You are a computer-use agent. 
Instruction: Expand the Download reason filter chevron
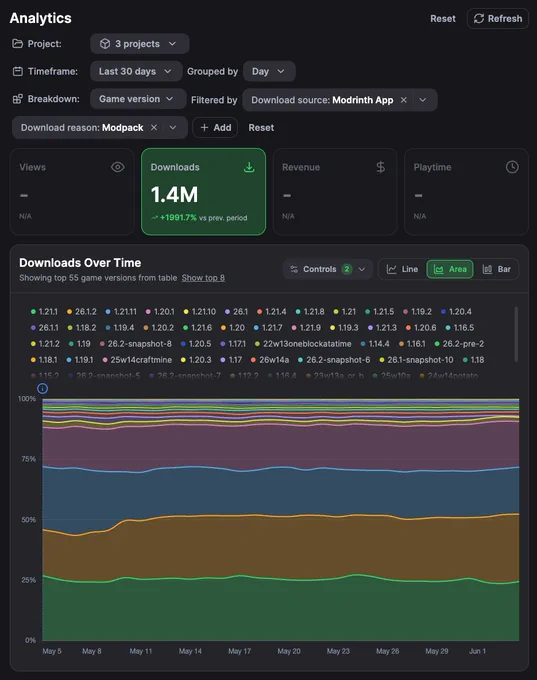click(173, 128)
